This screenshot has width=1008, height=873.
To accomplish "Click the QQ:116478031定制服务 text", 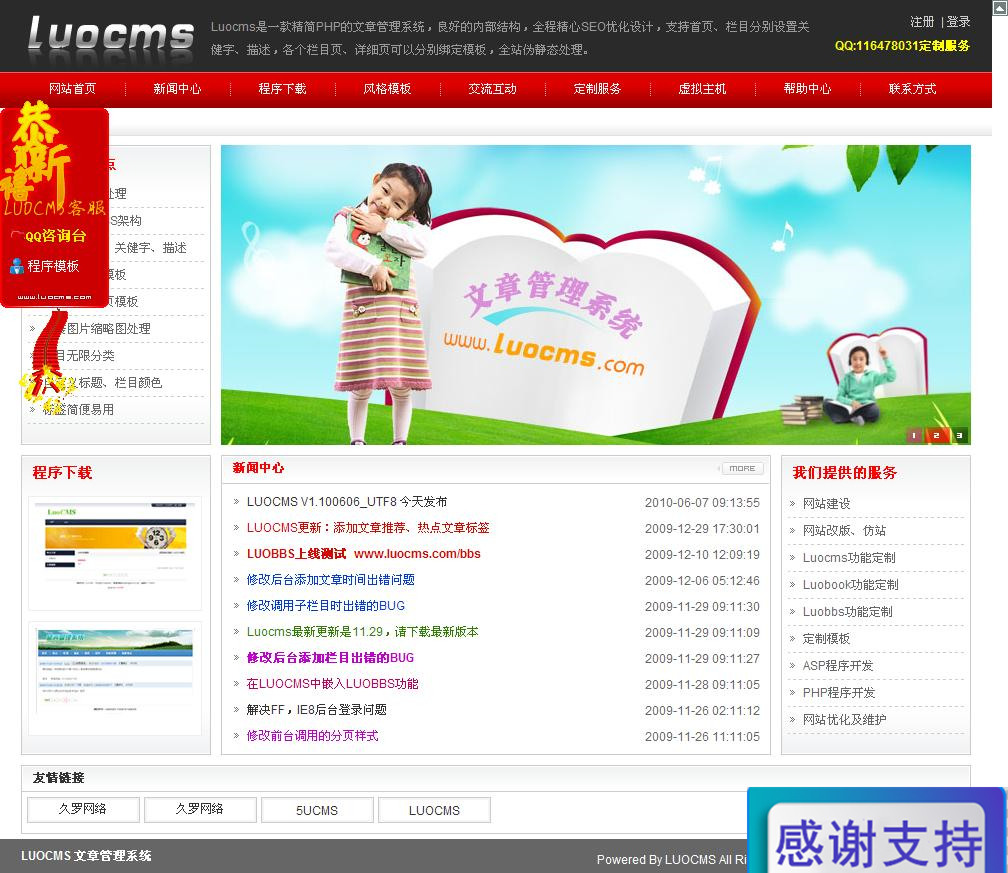I will tap(903, 46).
